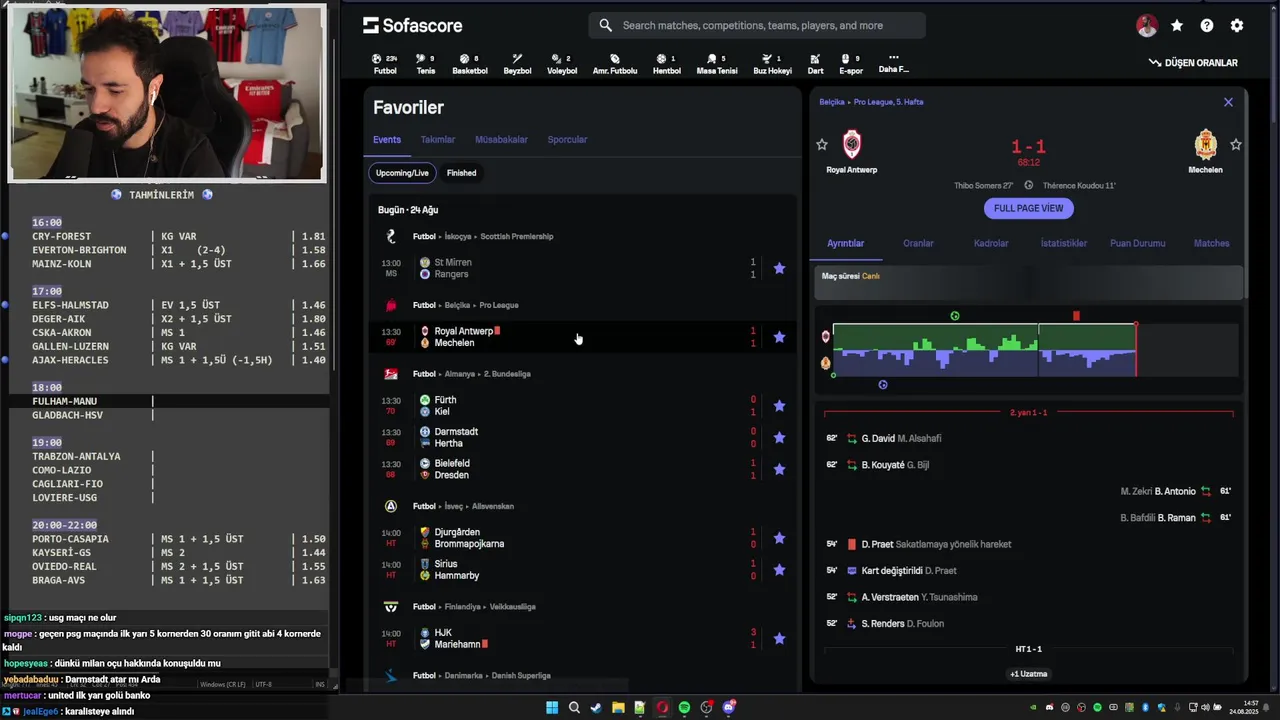This screenshot has width=1280, height=720.
Task: Open the 2. Bundesliga league header
Action: click(505, 374)
